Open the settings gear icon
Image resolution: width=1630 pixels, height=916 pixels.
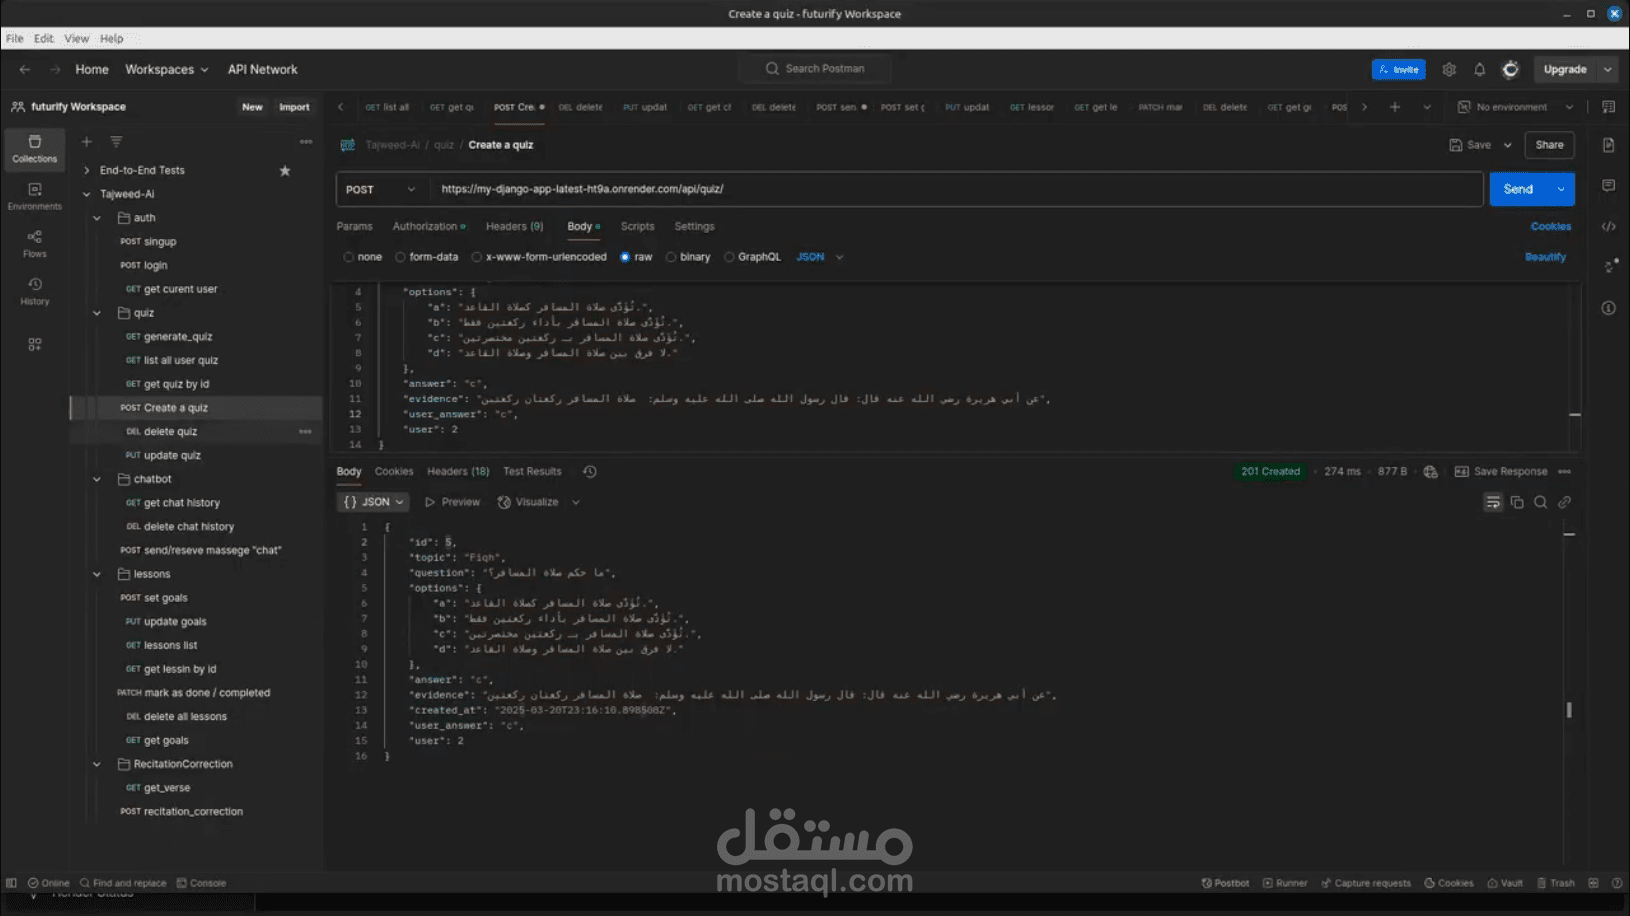tap(1449, 69)
